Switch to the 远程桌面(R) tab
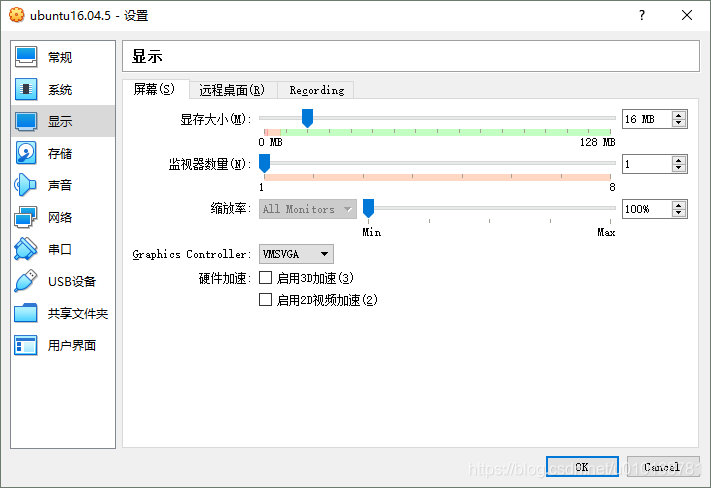711x488 pixels. click(232, 90)
